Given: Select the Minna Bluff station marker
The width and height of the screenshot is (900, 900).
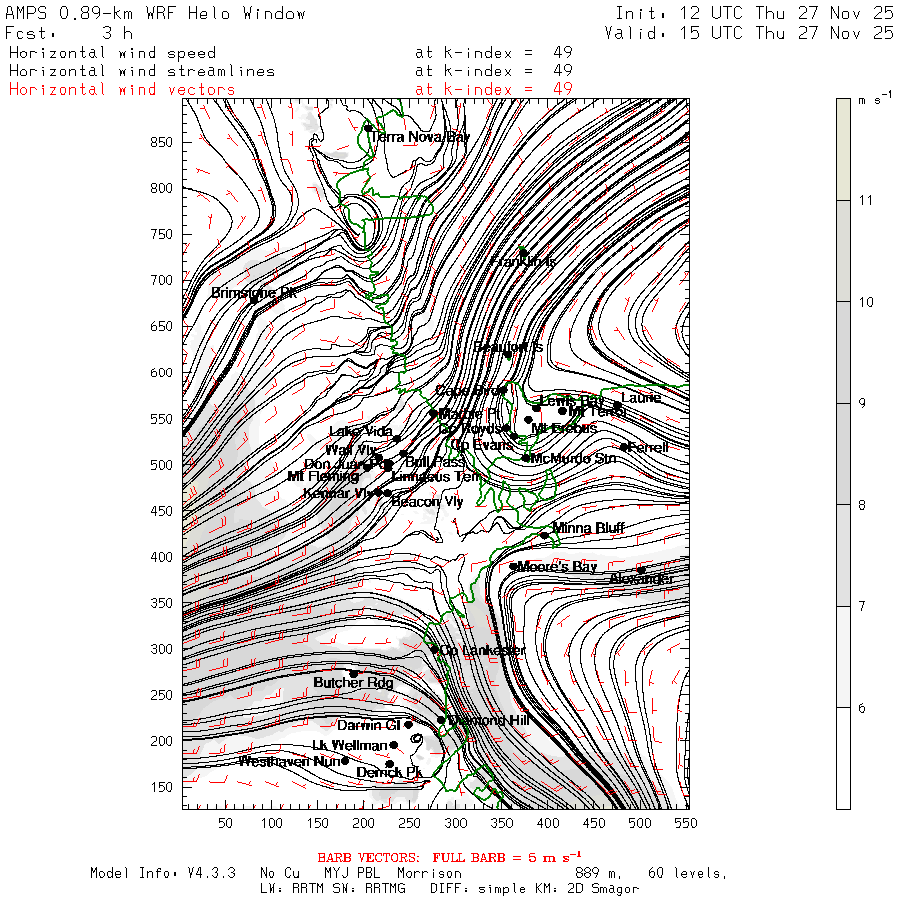Looking at the screenshot, I should coord(544,535).
